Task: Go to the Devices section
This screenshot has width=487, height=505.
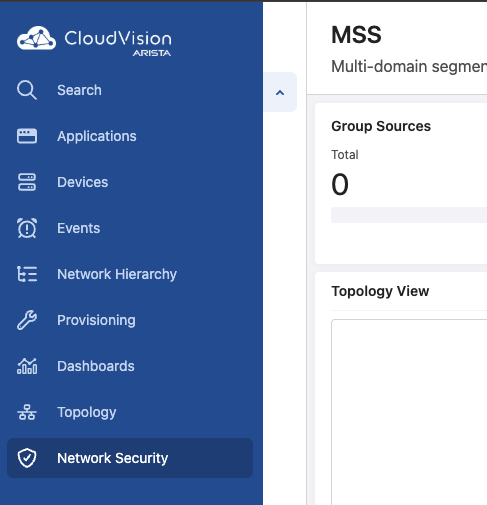Action: 83,182
